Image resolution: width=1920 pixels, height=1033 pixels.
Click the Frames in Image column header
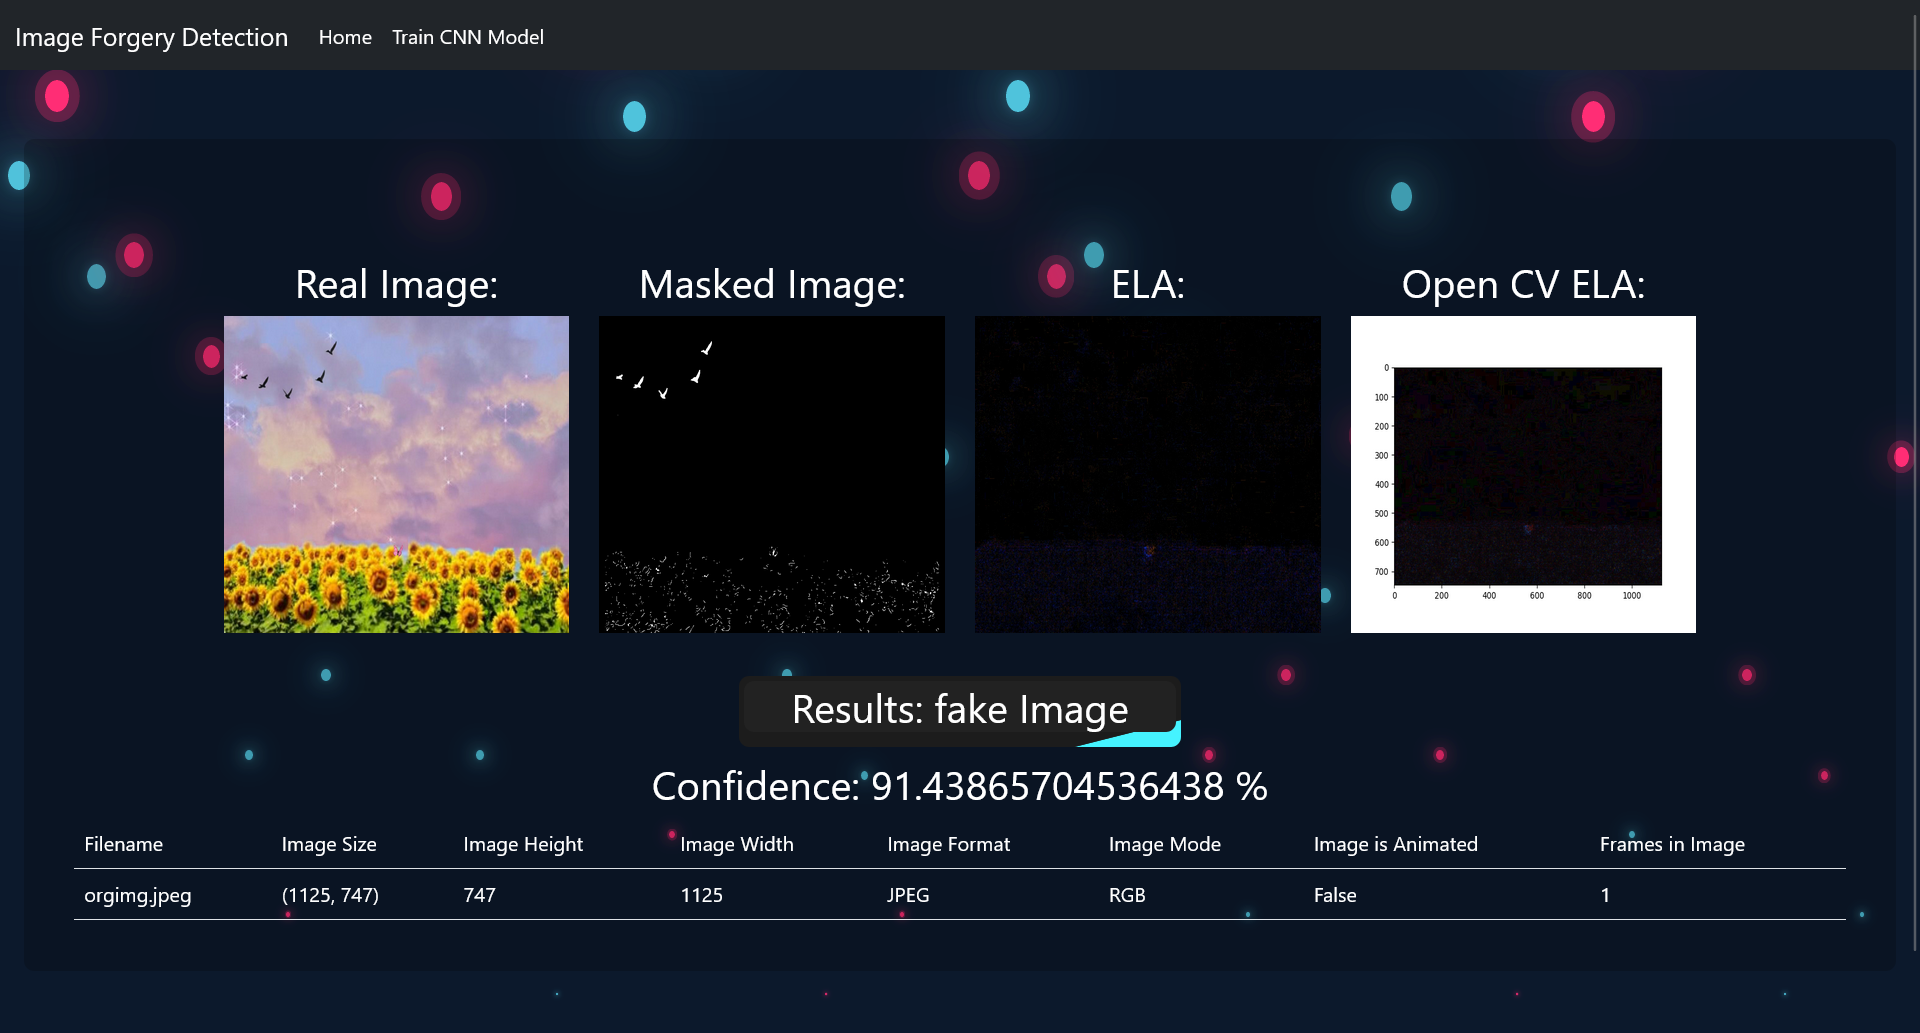pos(1671,844)
